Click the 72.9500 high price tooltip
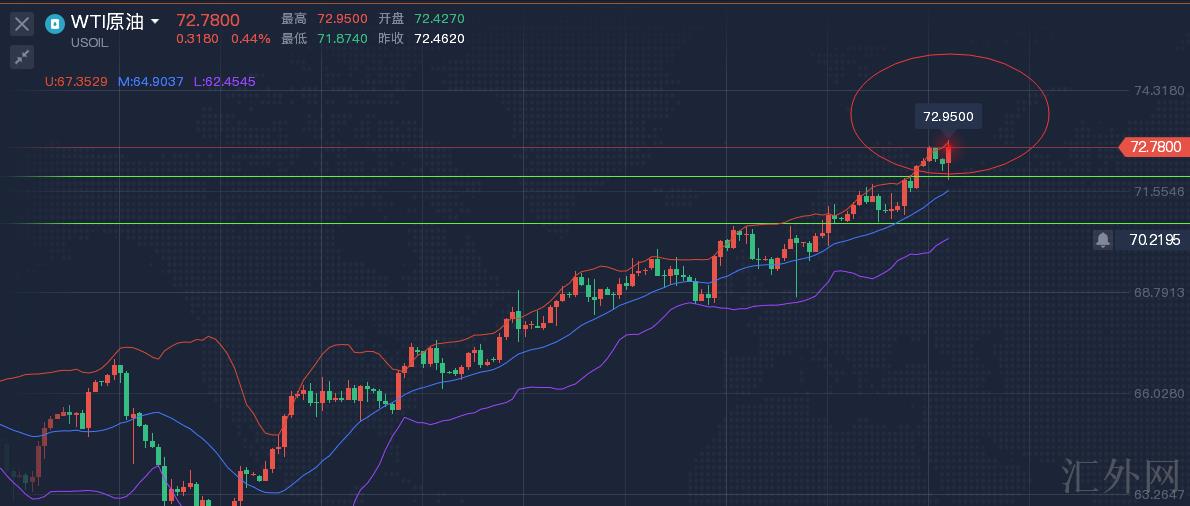Screen dimensions: 1190x506 click(x=947, y=117)
